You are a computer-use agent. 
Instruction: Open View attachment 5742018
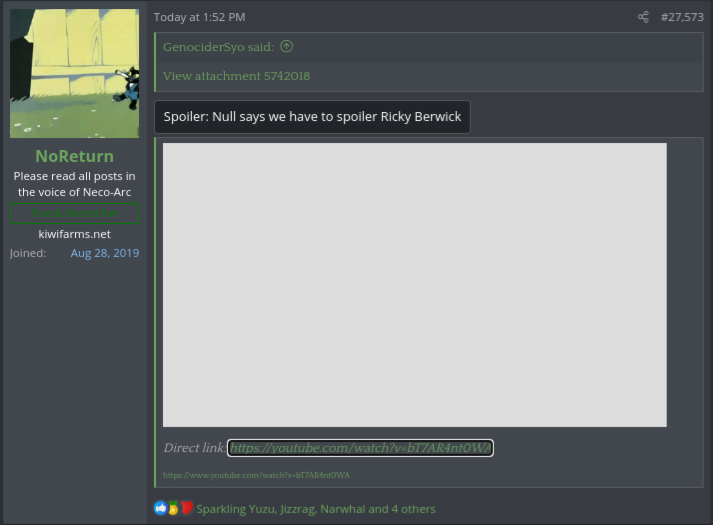(236, 76)
